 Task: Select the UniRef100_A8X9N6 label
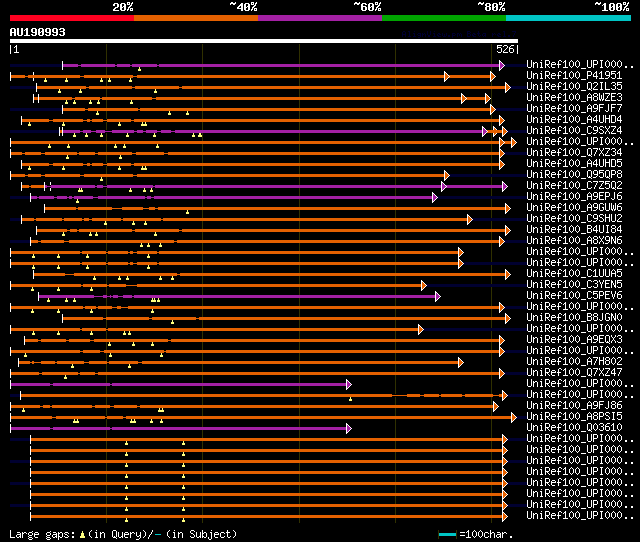574,240
